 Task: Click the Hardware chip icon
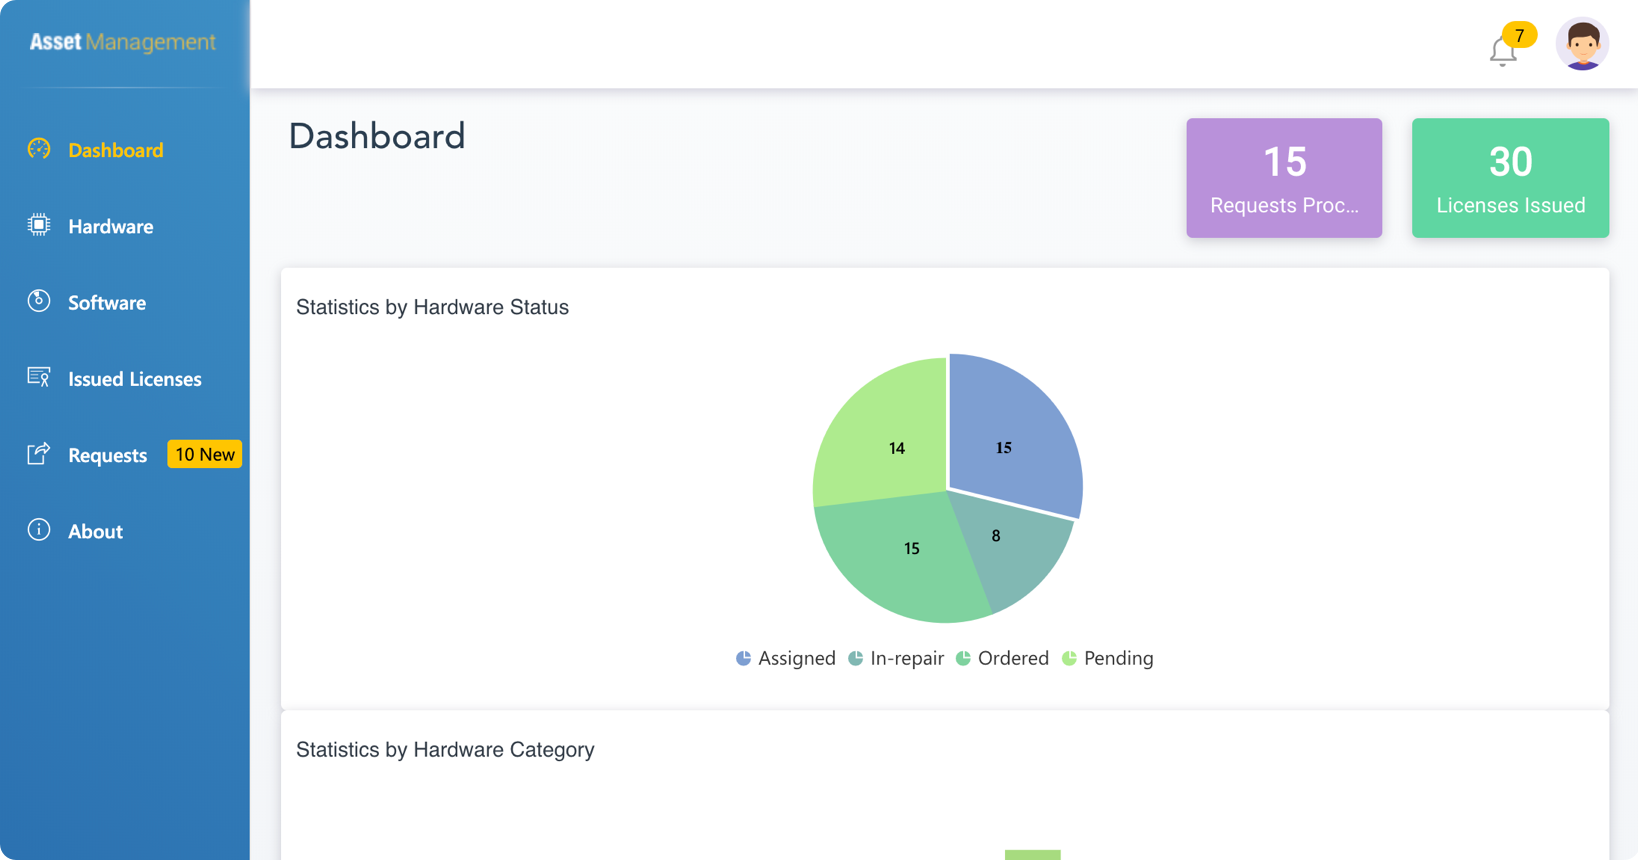[x=39, y=226]
